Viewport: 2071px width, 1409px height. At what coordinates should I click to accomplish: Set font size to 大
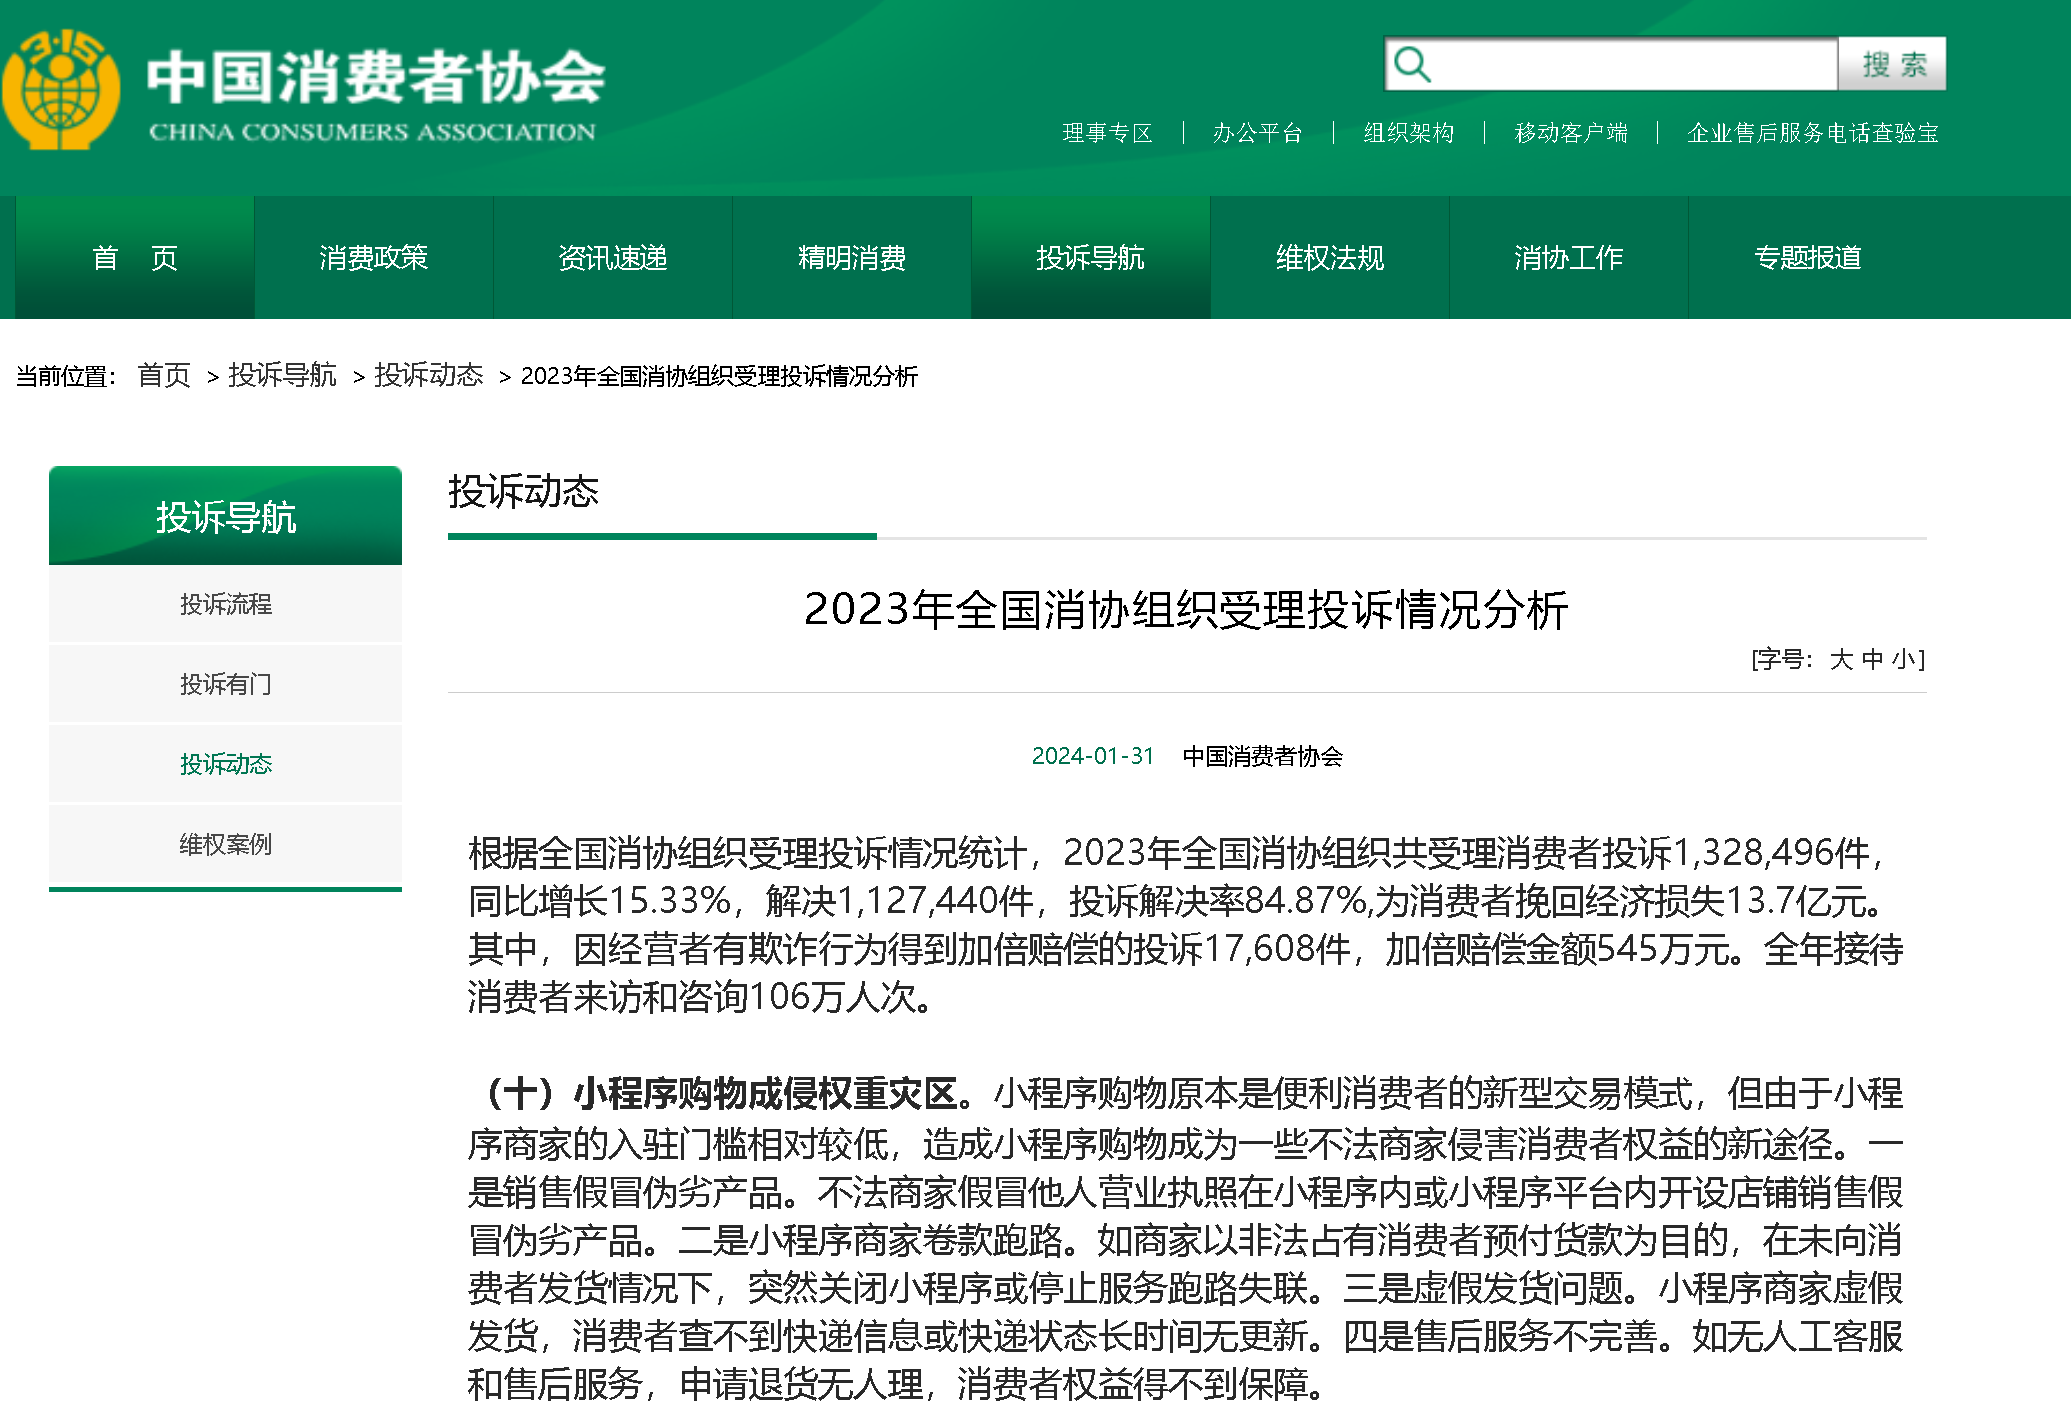point(1841,660)
